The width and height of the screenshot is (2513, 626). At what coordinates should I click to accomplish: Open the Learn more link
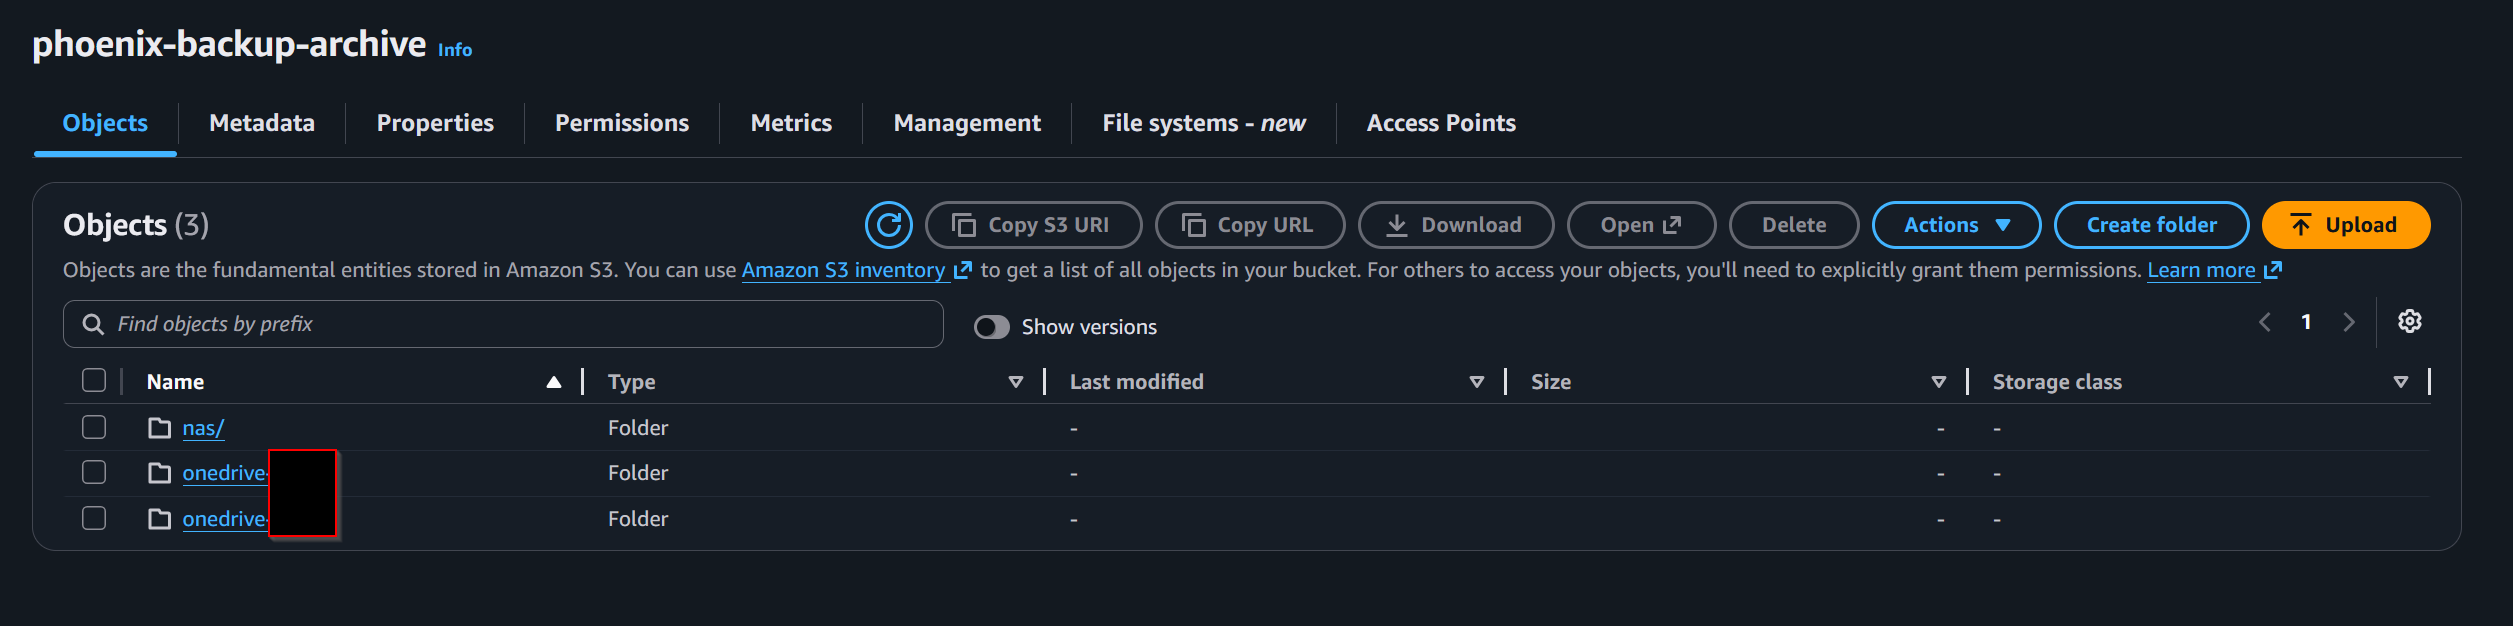[x=2201, y=270]
